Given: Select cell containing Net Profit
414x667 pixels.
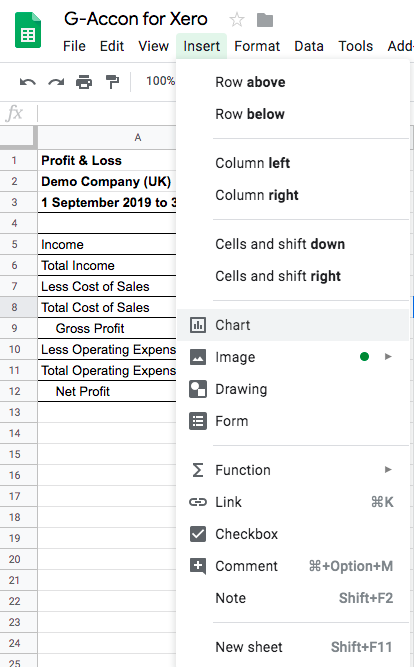Looking at the screenshot, I should 107,391.
